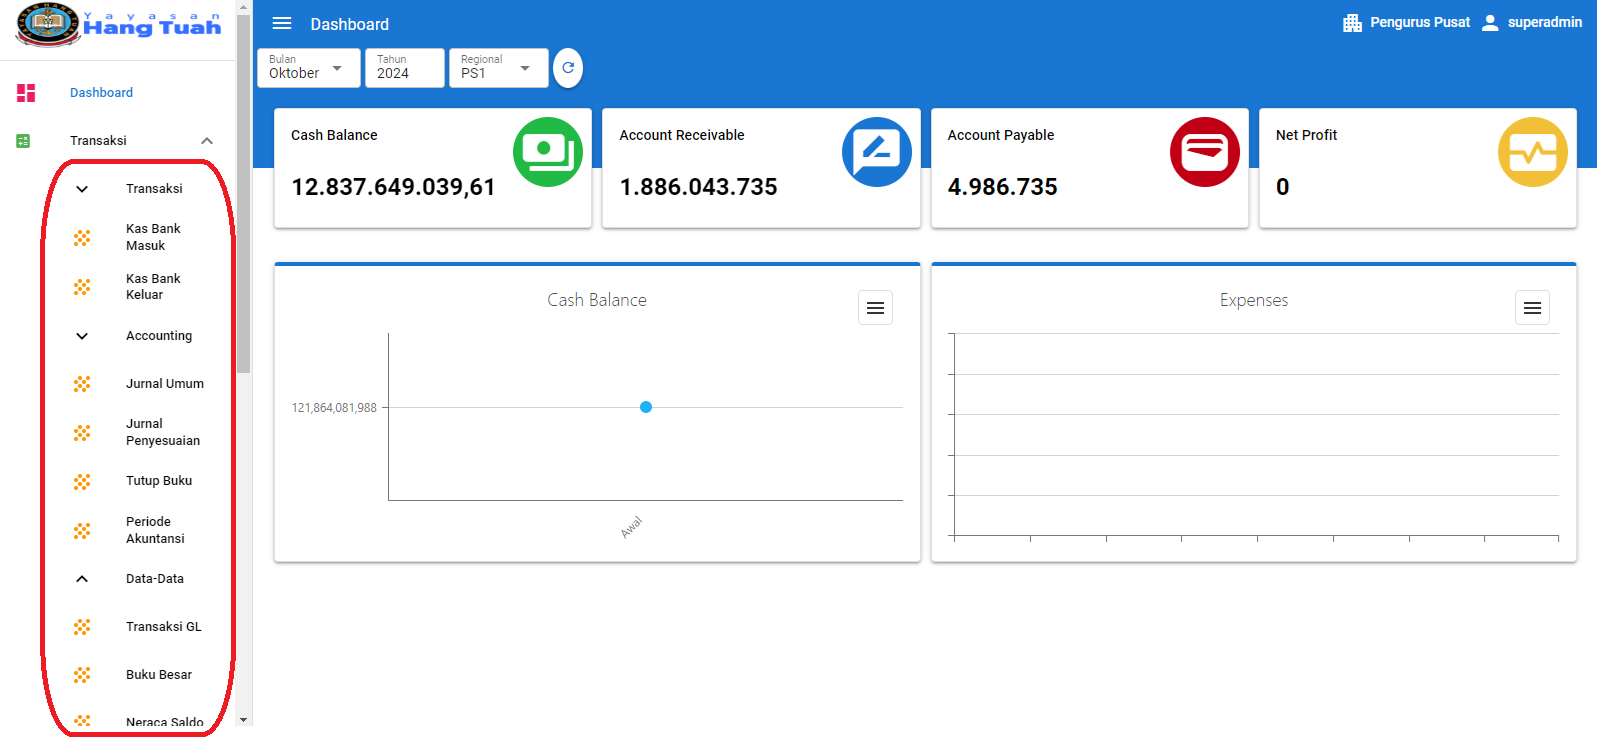Viewport: 1597px width, 751px height.
Task: Open the Expenses chart menu icon
Action: (x=1532, y=308)
